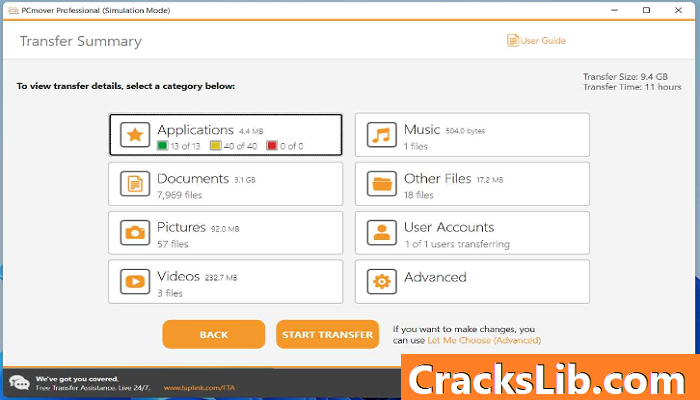Select the Pictures category label

(x=181, y=227)
